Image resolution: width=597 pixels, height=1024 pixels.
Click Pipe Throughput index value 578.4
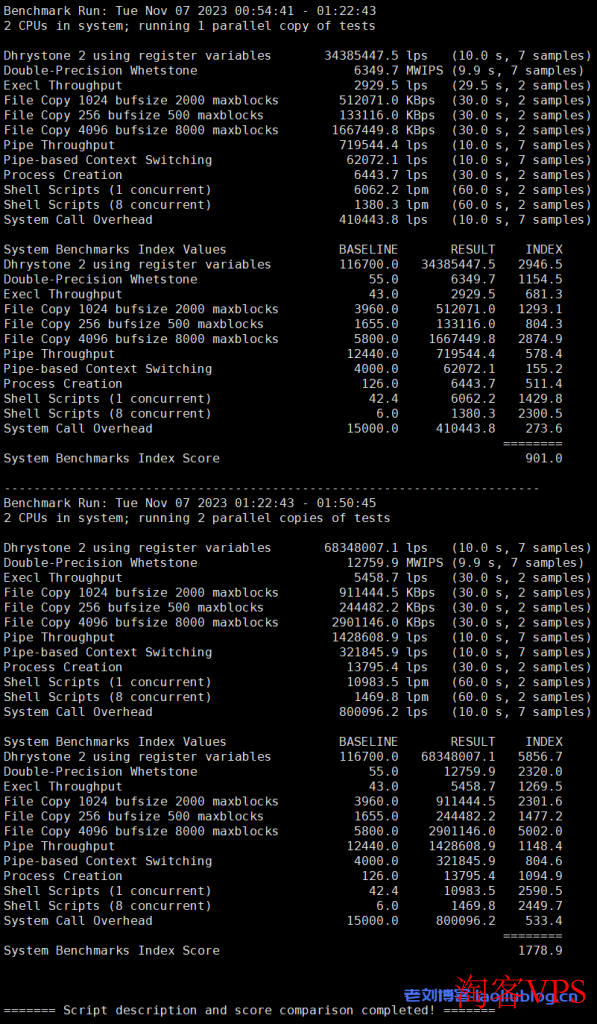click(x=543, y=354)
